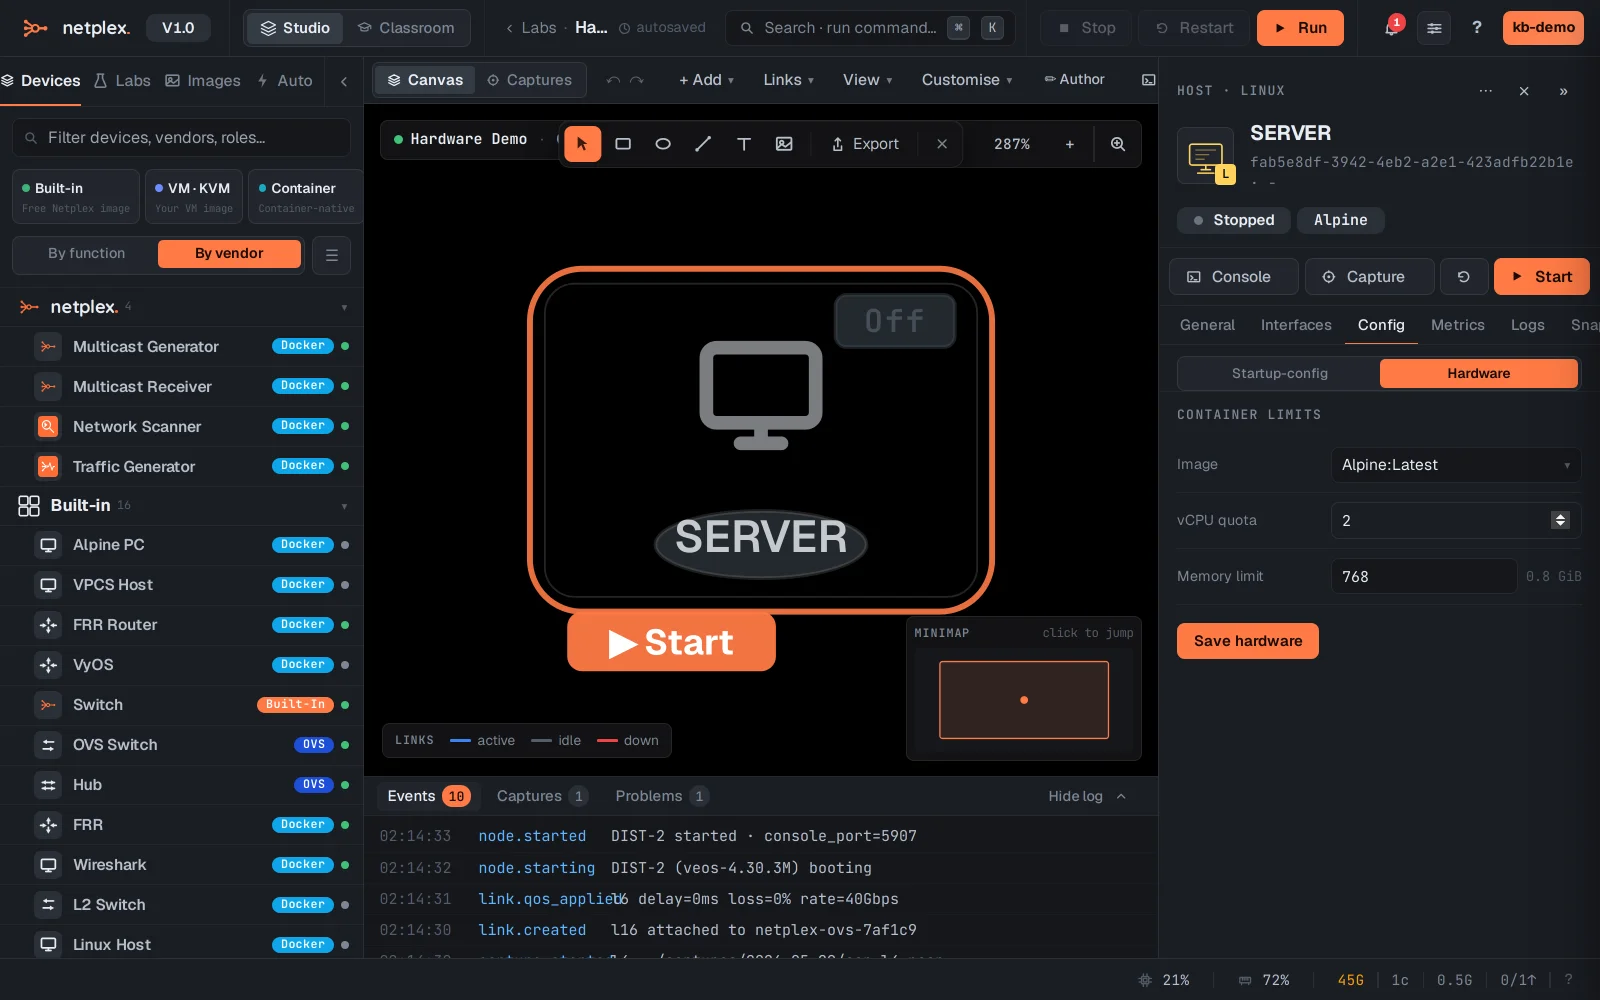Open the more options ellipsis in host panel

coord(1486,91)
